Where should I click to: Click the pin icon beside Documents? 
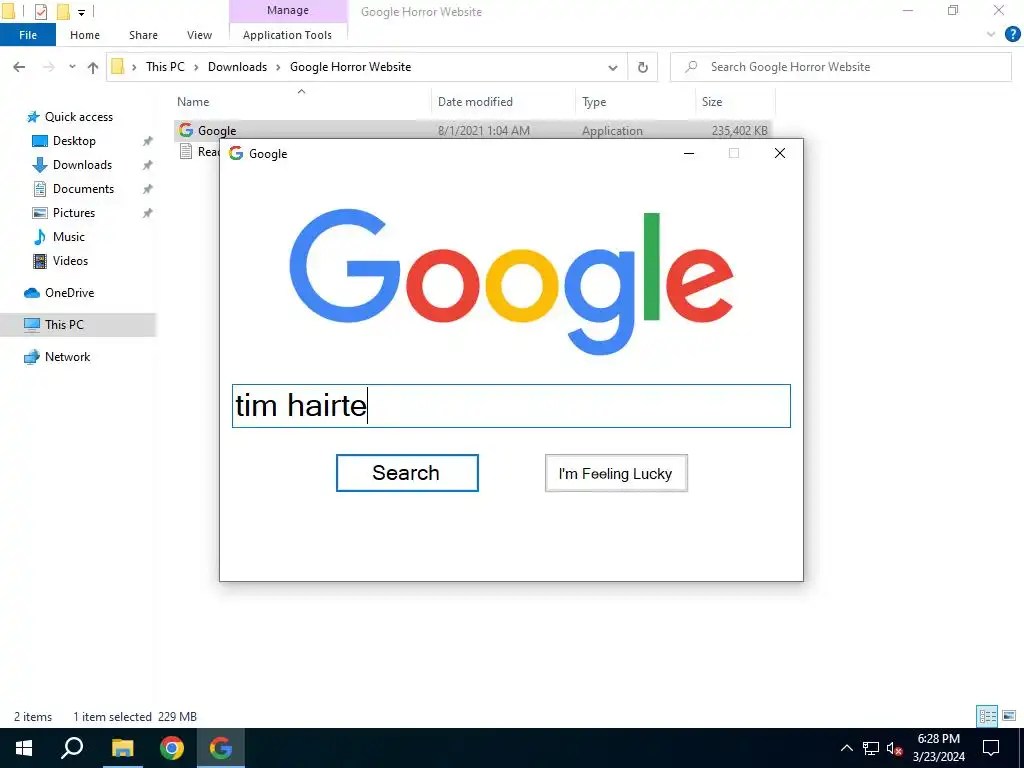pyautogui.click(x=148, y=189)
